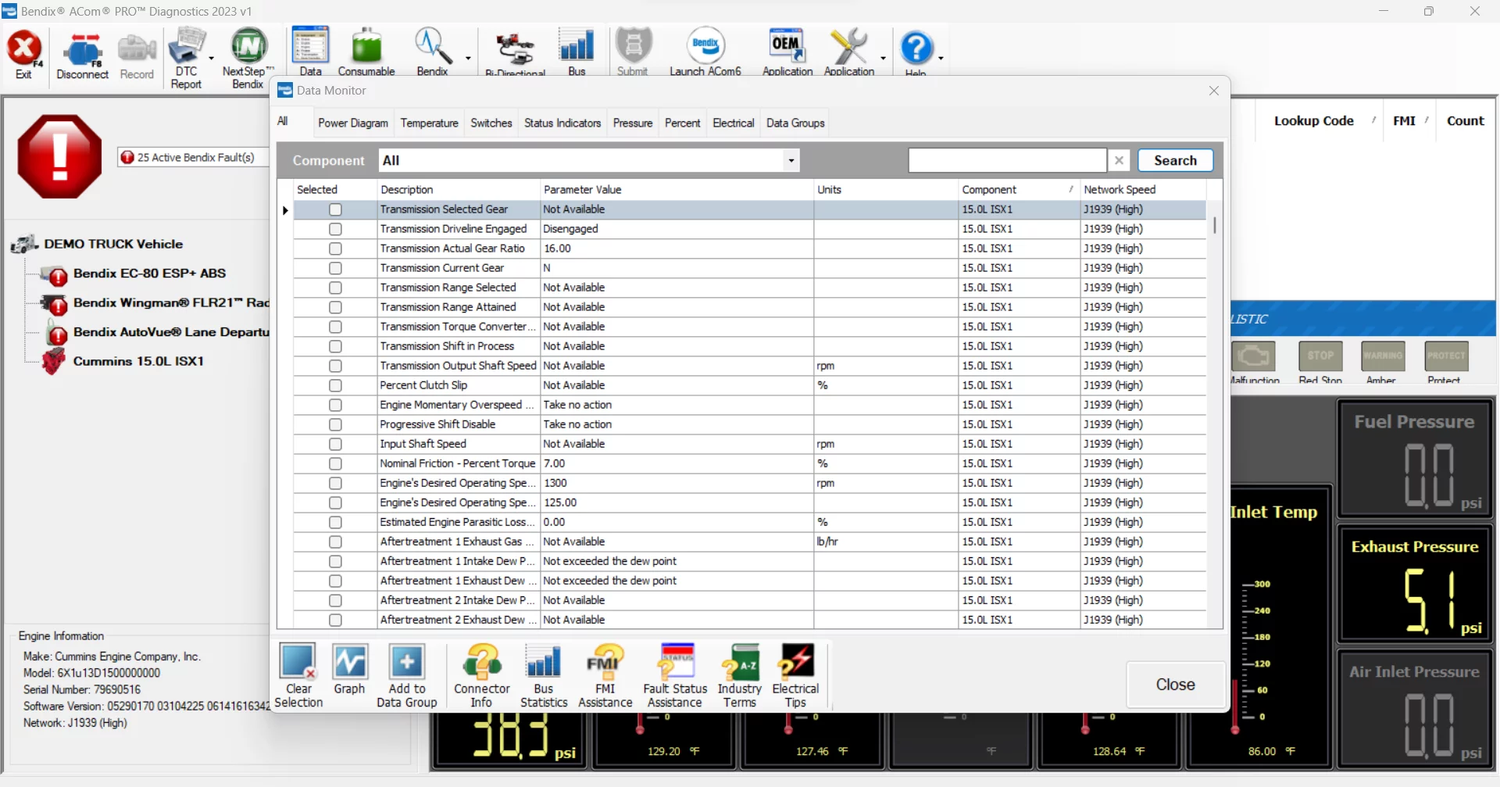Select the Percent Clutch Slip checkbox
Image resolution: width=1500 pixels, height=787 pixels.
click(335, 386)
